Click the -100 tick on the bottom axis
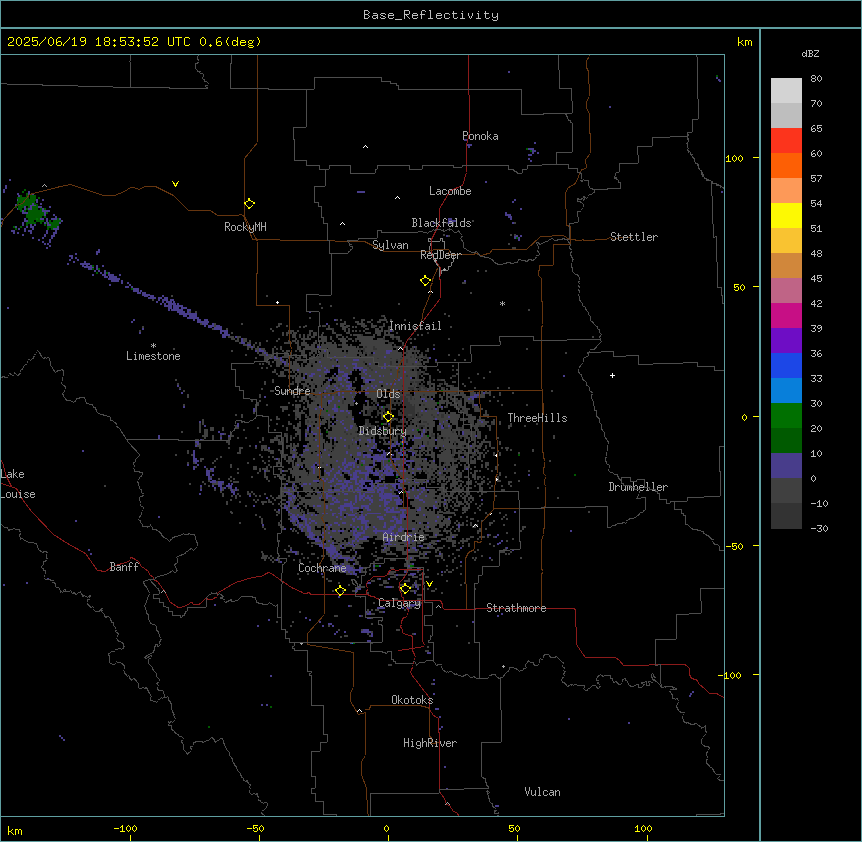 [x=125, y=828]
